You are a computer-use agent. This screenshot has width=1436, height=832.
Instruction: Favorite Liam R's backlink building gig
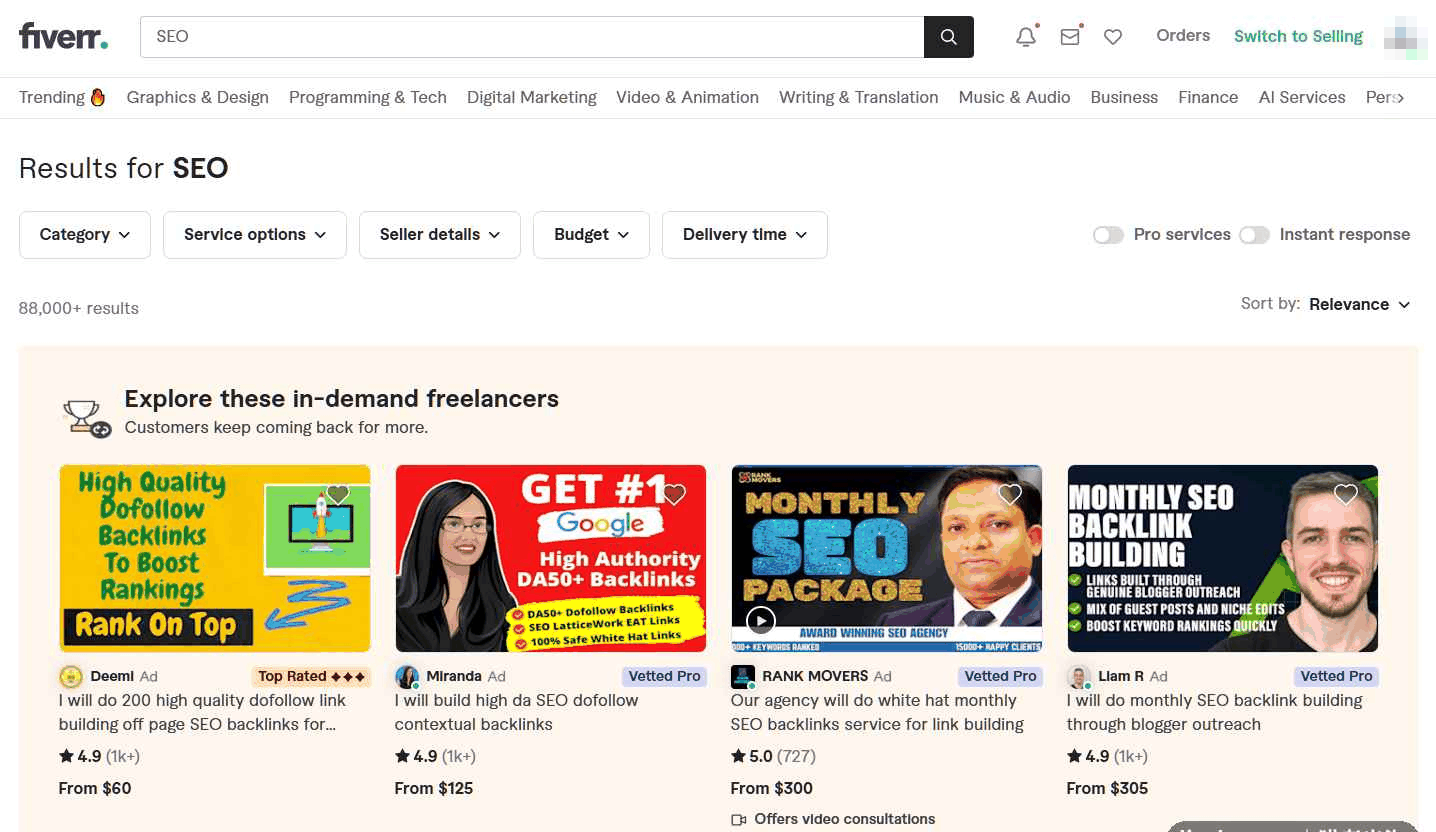point(1346,494)
